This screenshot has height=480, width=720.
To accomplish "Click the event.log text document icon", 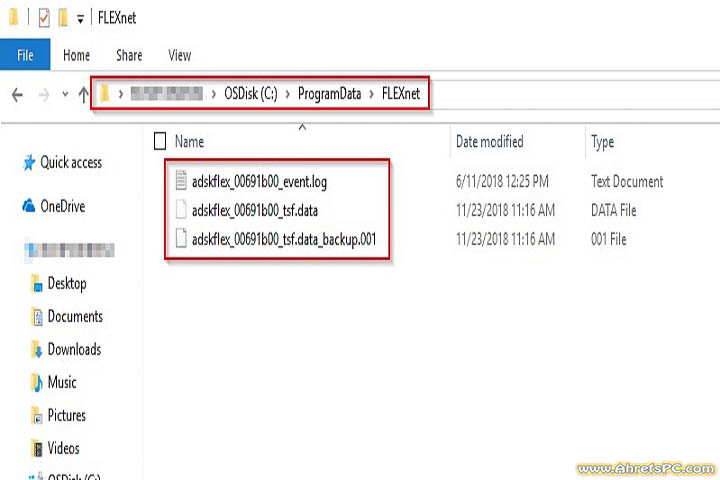I will (181, 180).
